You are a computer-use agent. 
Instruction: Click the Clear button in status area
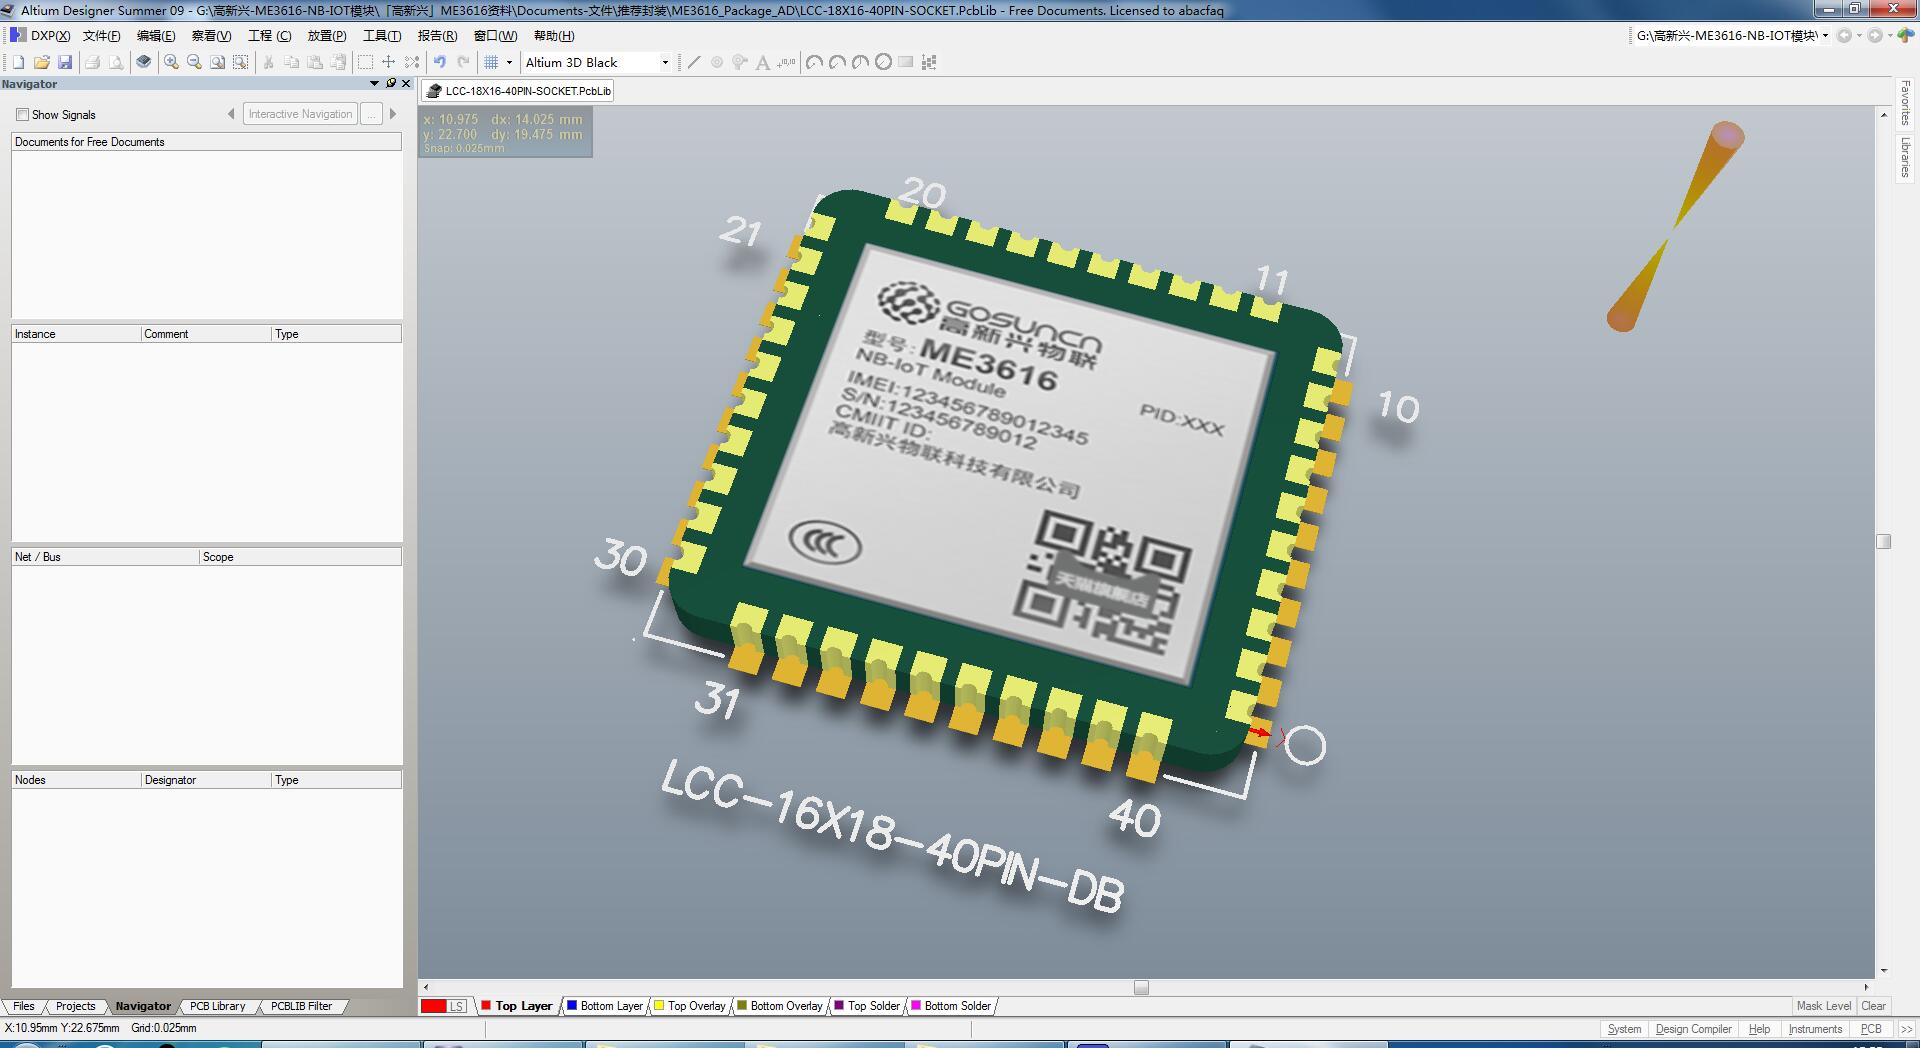click(x=1873, y=1006)
